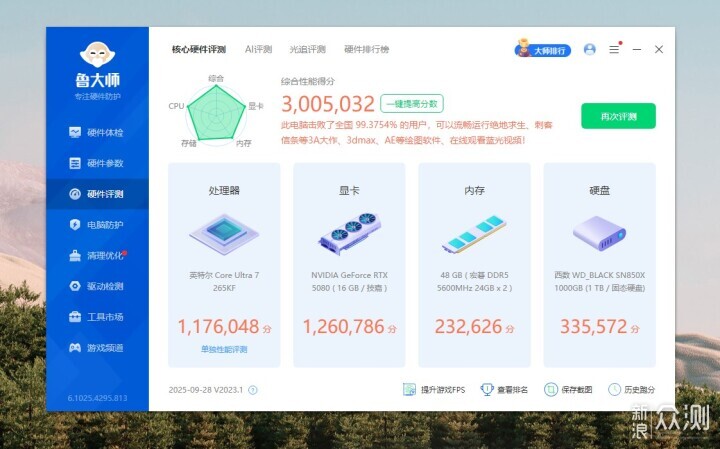Click the help icon beside version date
The width and height of the screenshot is (720, 449).
coord(253,390)
